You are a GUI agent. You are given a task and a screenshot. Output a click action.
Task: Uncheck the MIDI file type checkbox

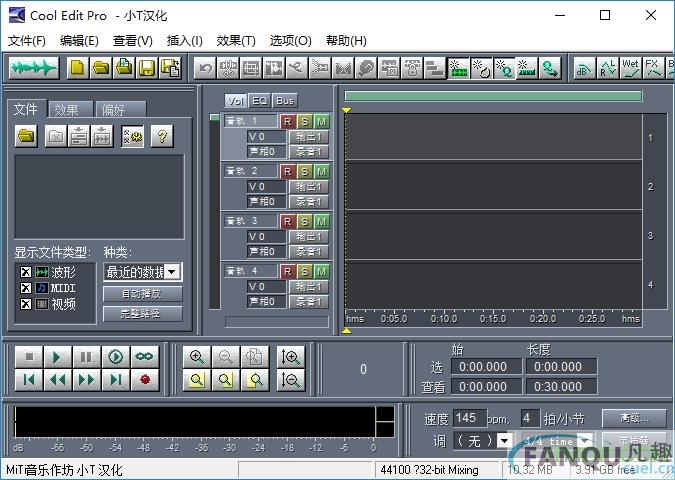coord(26,288)
